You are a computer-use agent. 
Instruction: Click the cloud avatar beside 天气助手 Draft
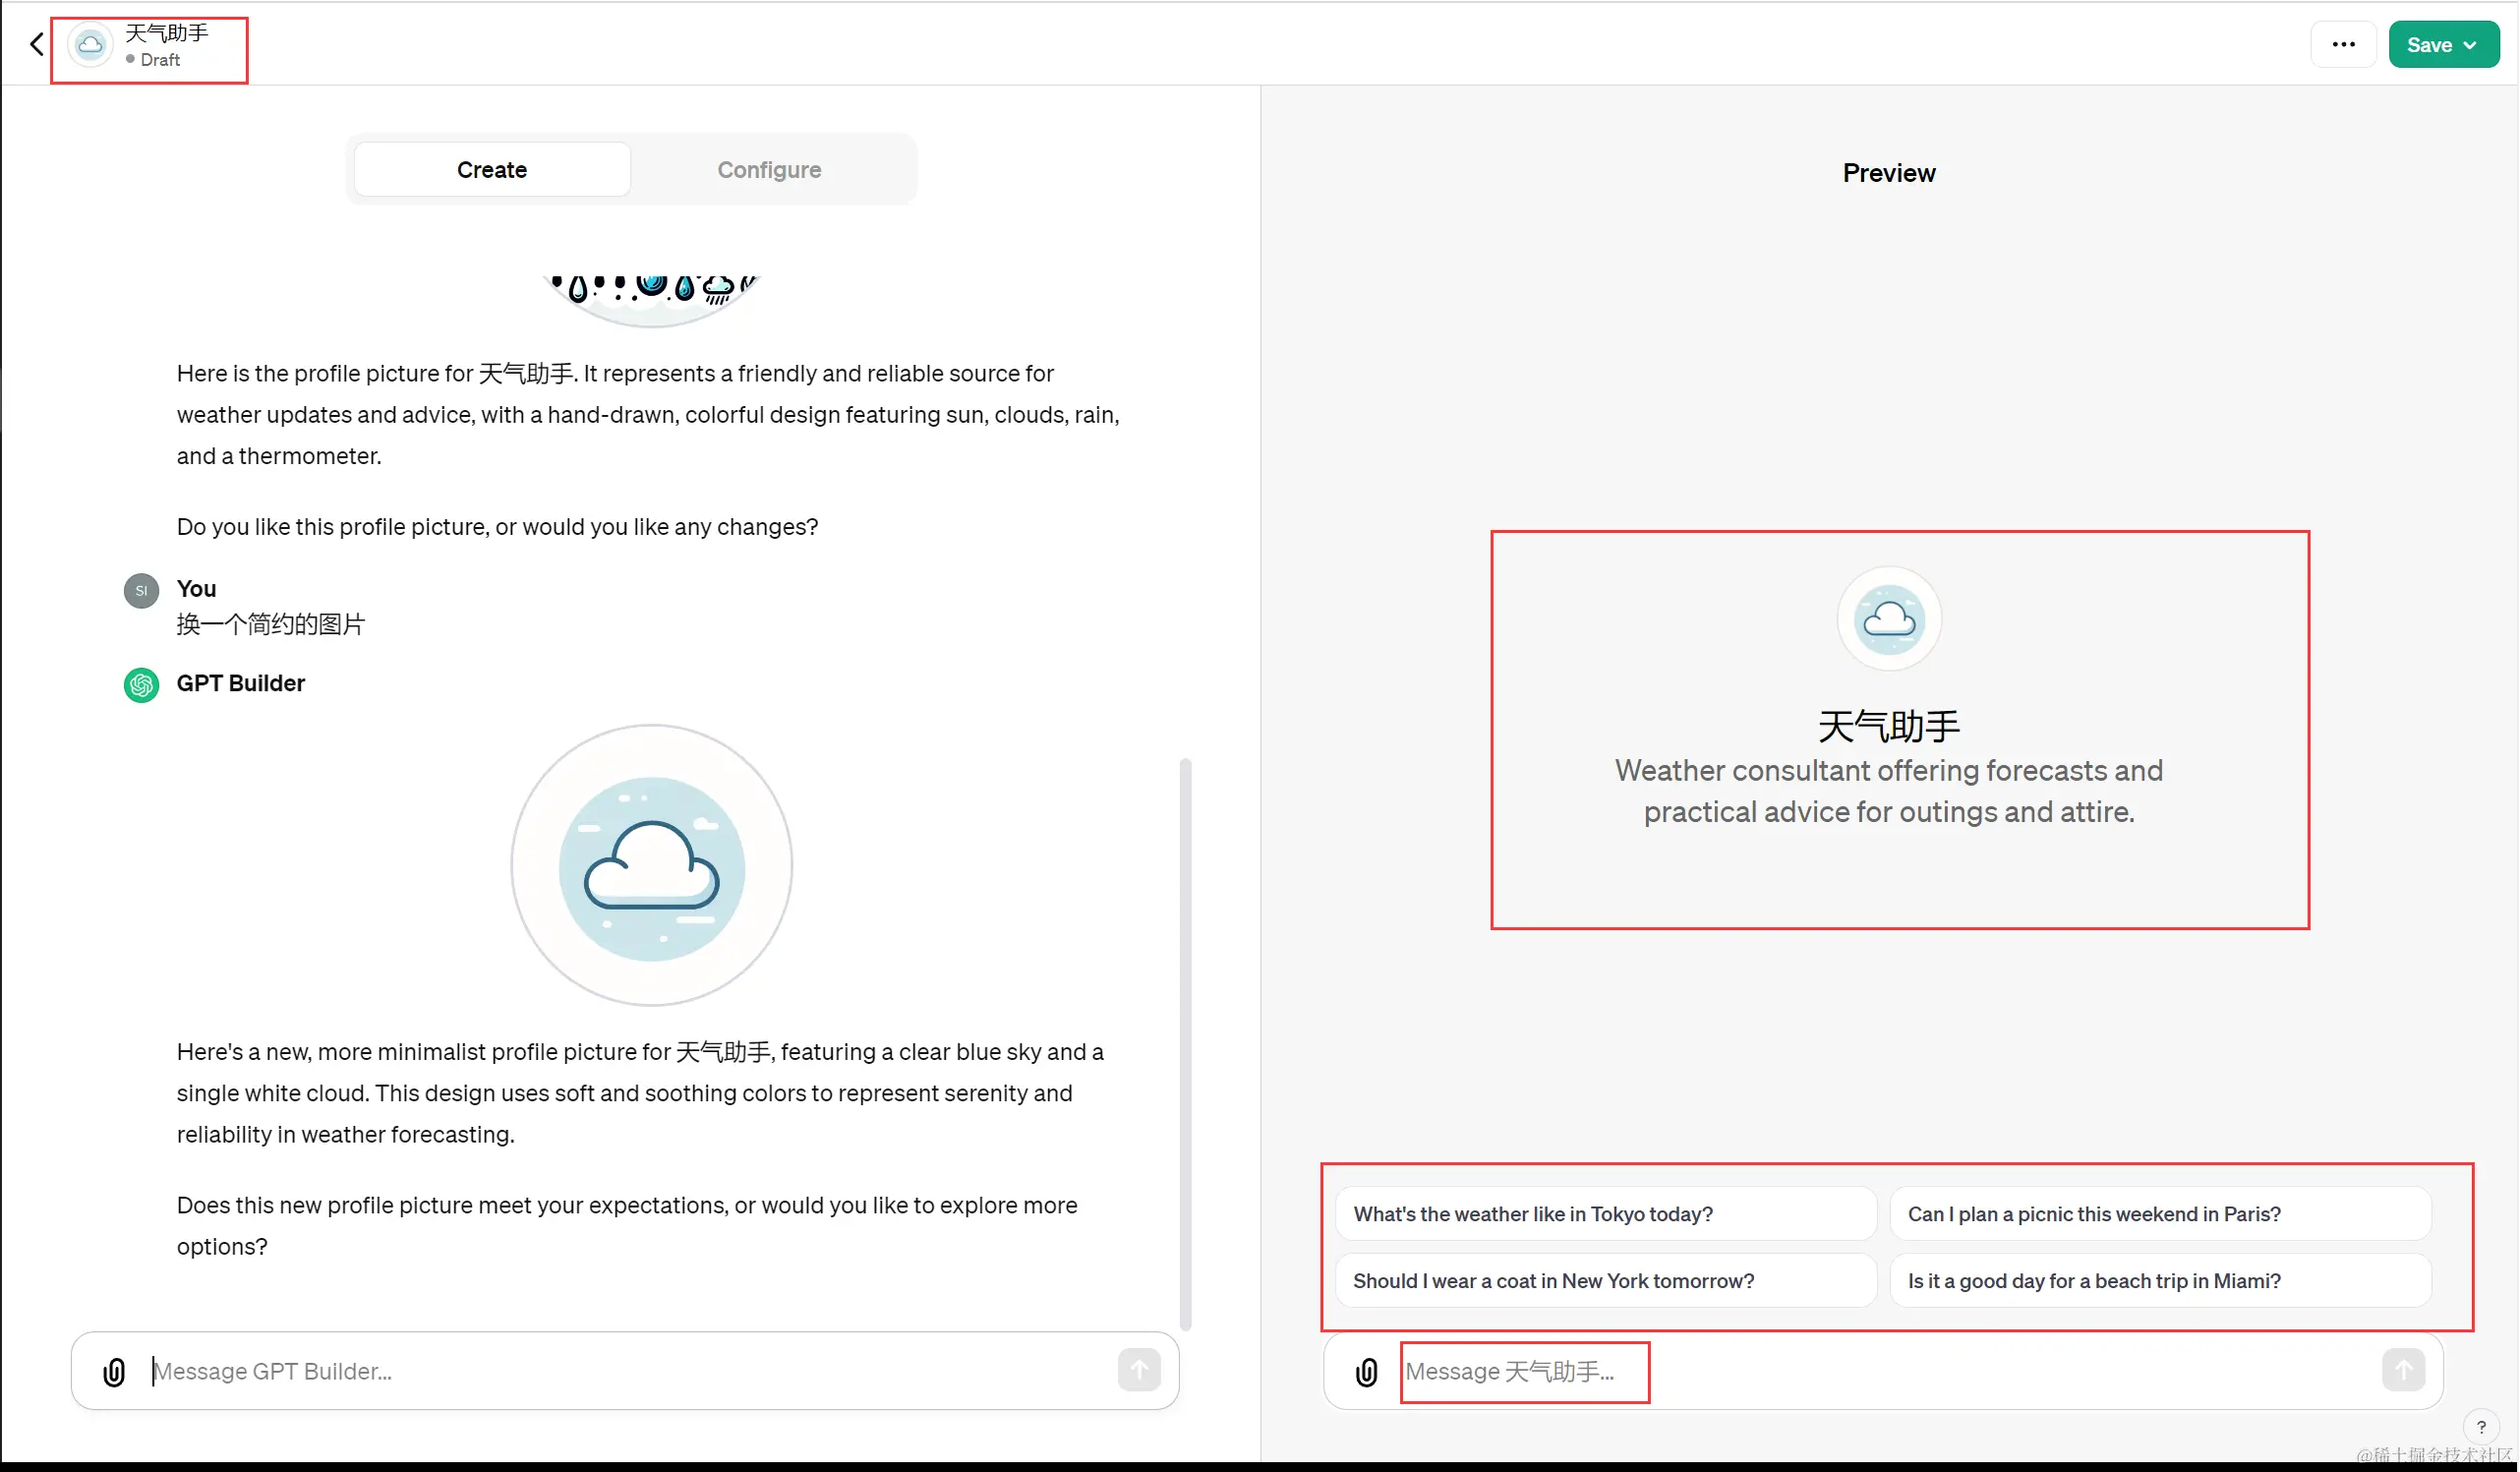(90, 44)
